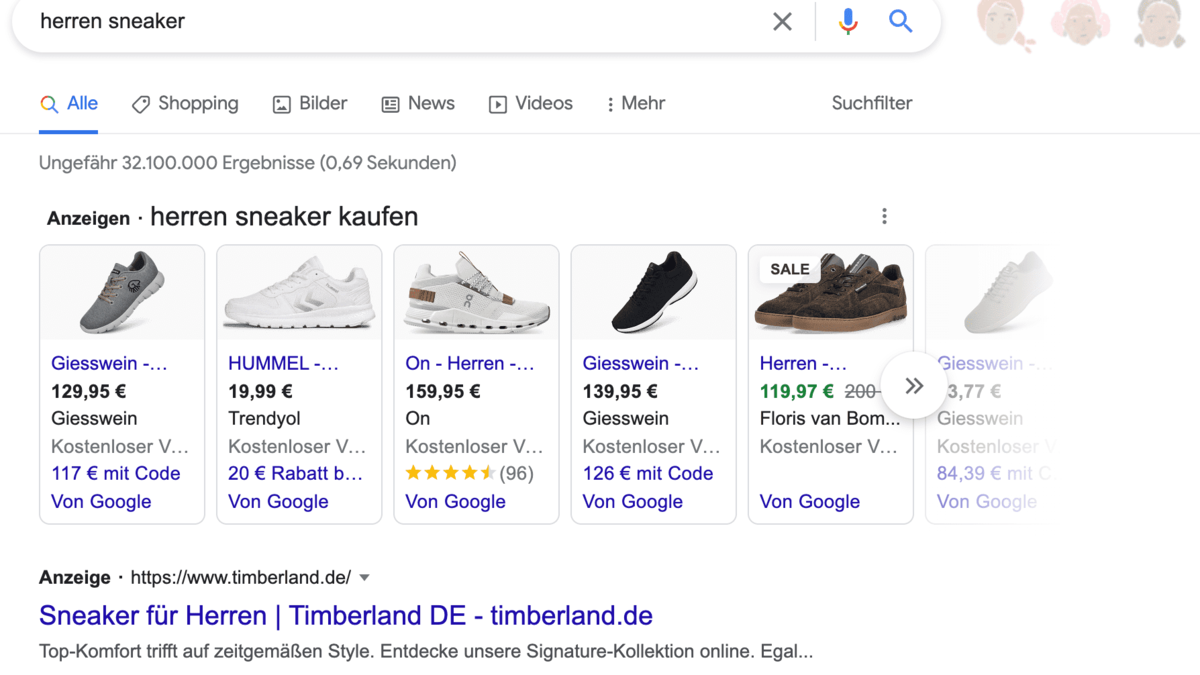Image resolution: width=1200 pixels, height=675 pixels.
Task: Click the black Giesswein sneaker thumbnail
Action: (x=653, y=292)
